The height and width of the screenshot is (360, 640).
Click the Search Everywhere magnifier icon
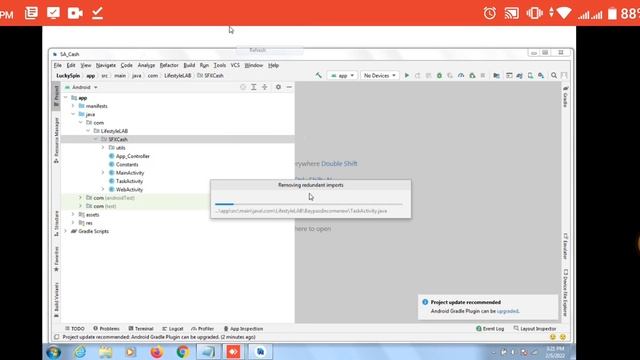pyautogui.click(x=554, y=75)
